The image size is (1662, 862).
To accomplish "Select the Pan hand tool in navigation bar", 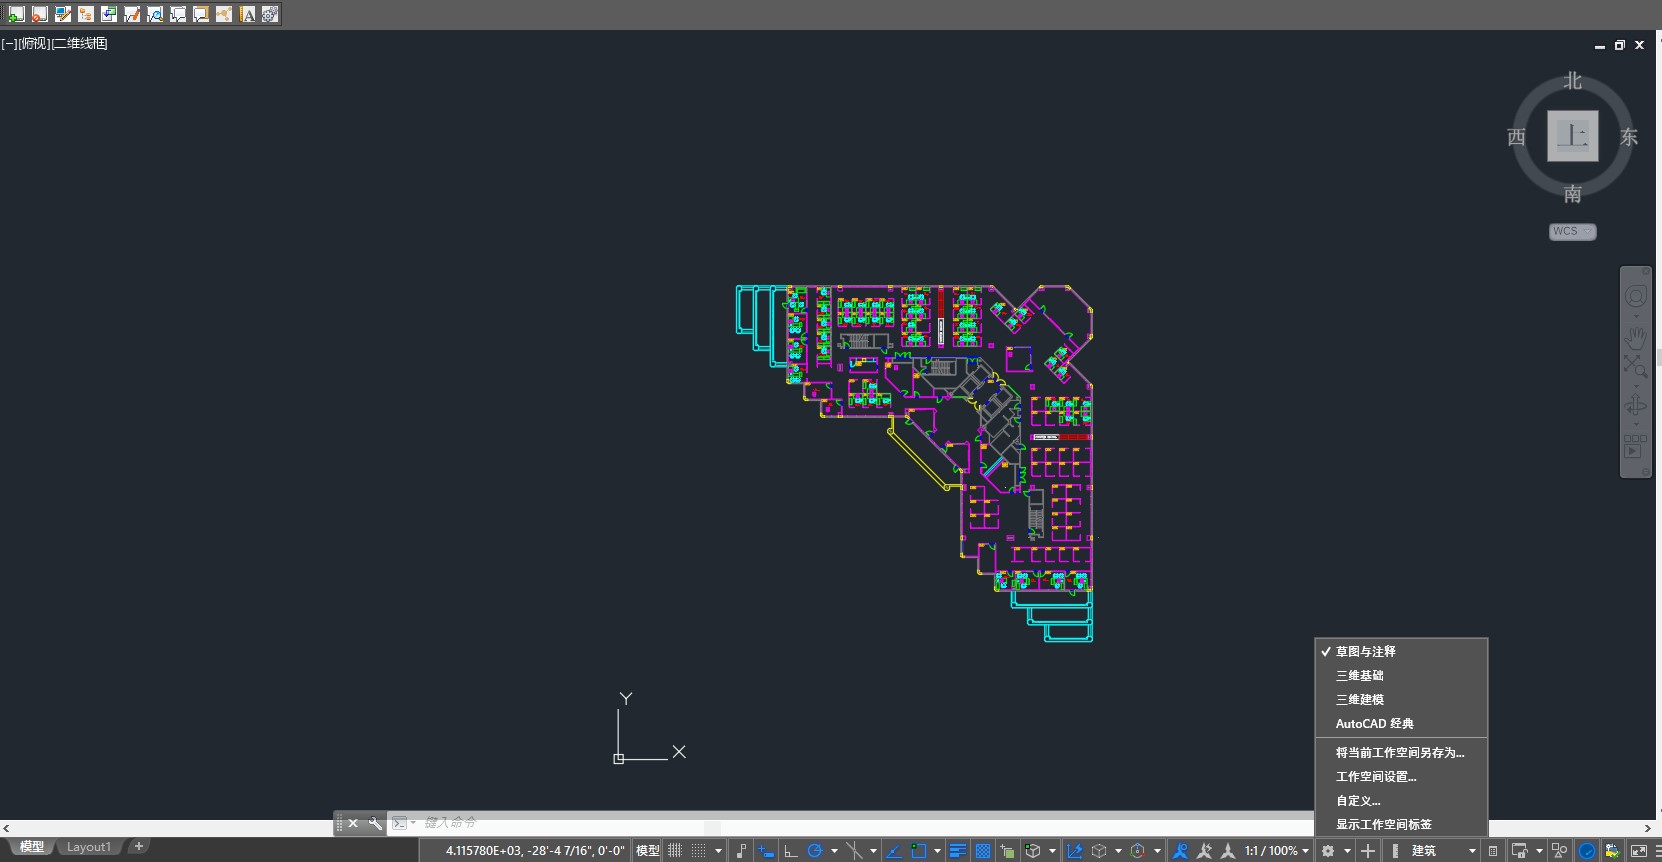I will tap(1635, 336).
